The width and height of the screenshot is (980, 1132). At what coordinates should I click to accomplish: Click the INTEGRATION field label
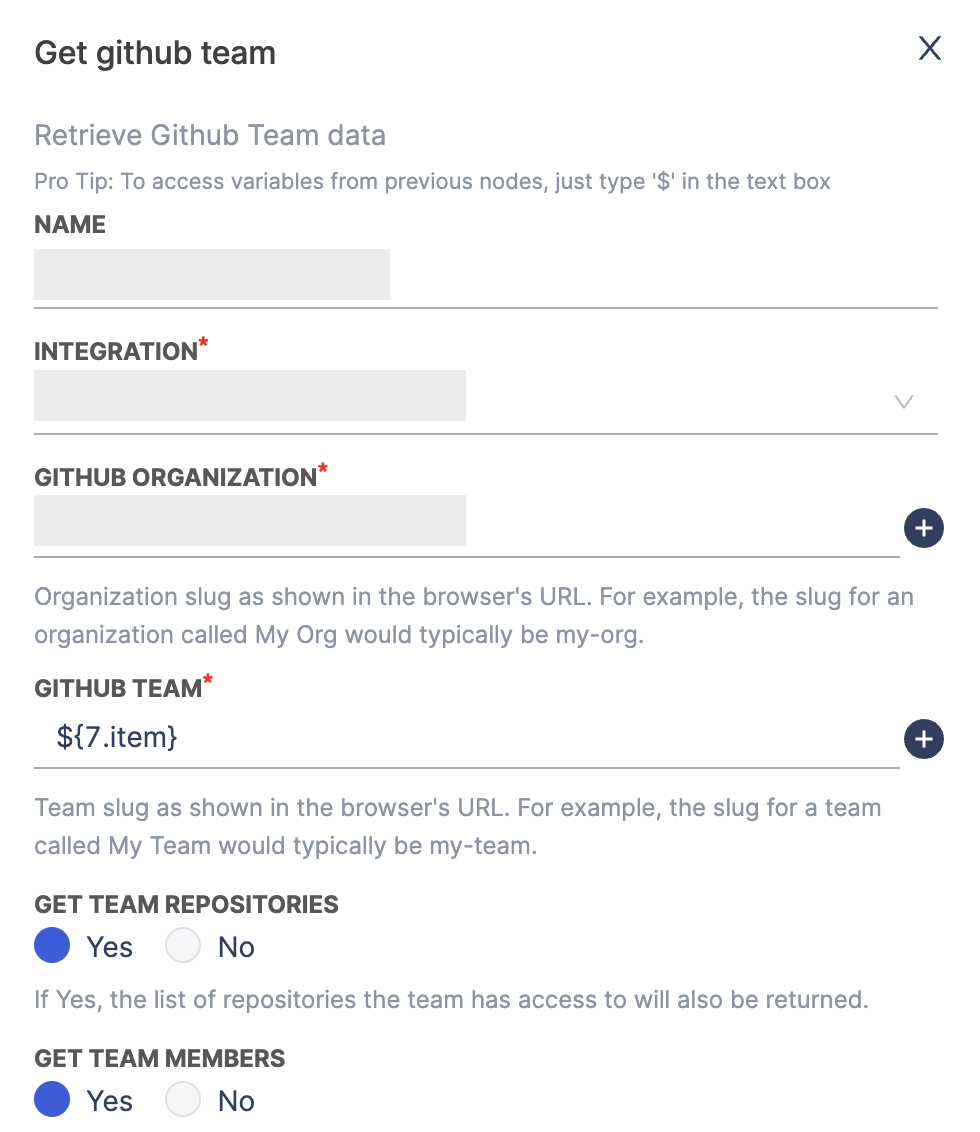(x=116, y=352)
